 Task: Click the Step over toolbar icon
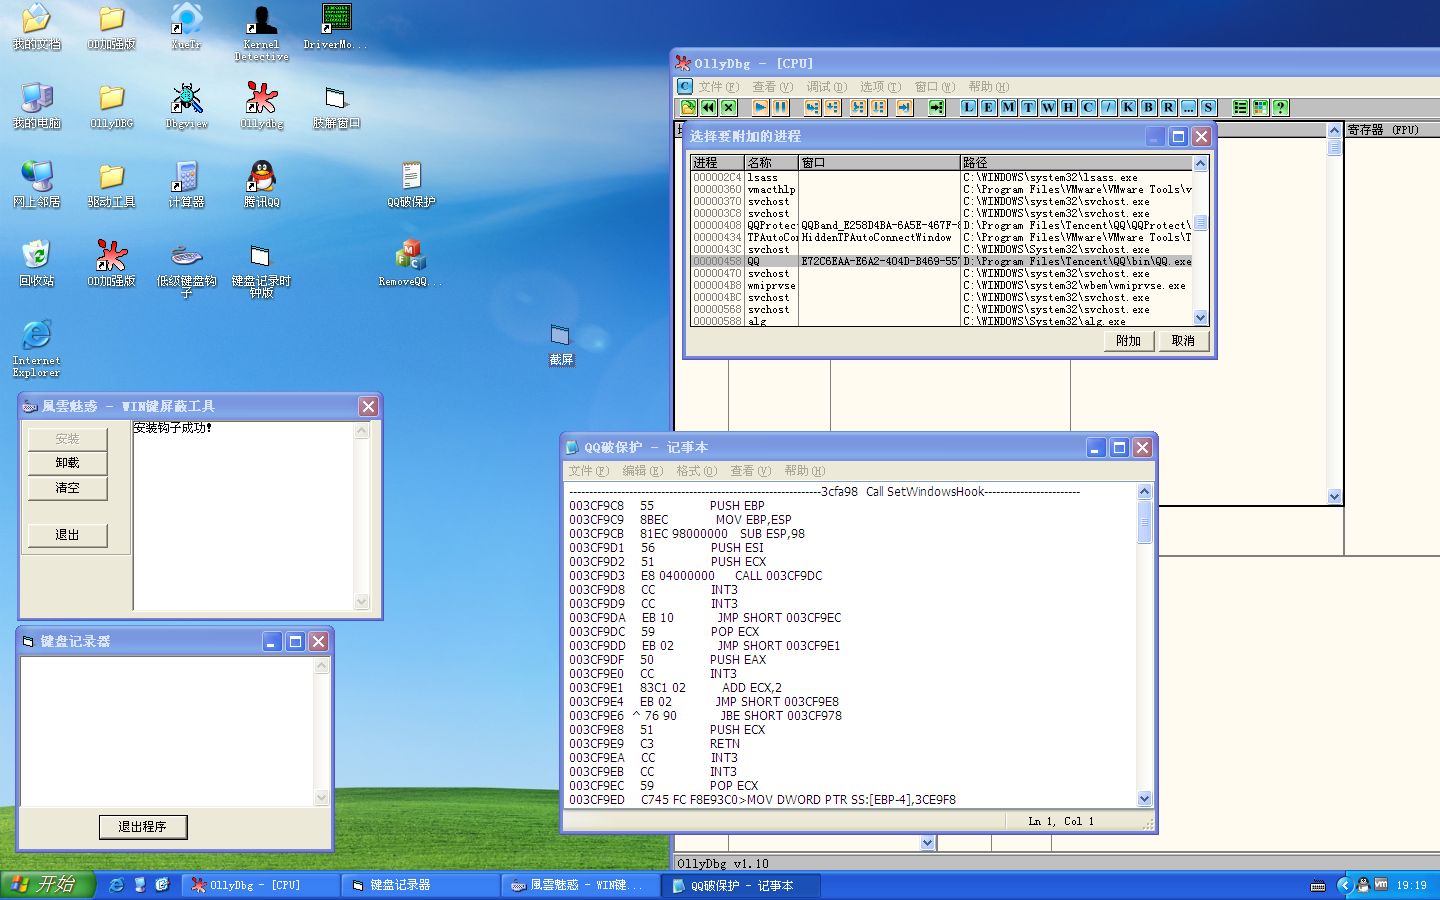pos(832,107)
